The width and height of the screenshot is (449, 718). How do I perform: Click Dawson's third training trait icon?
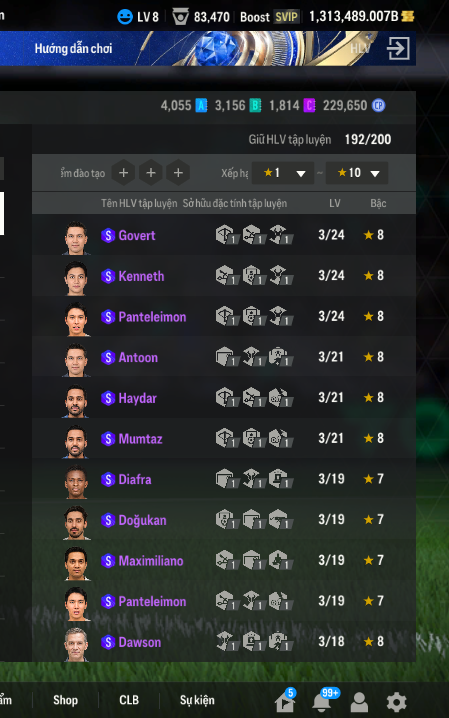click(x=280, y=642)
